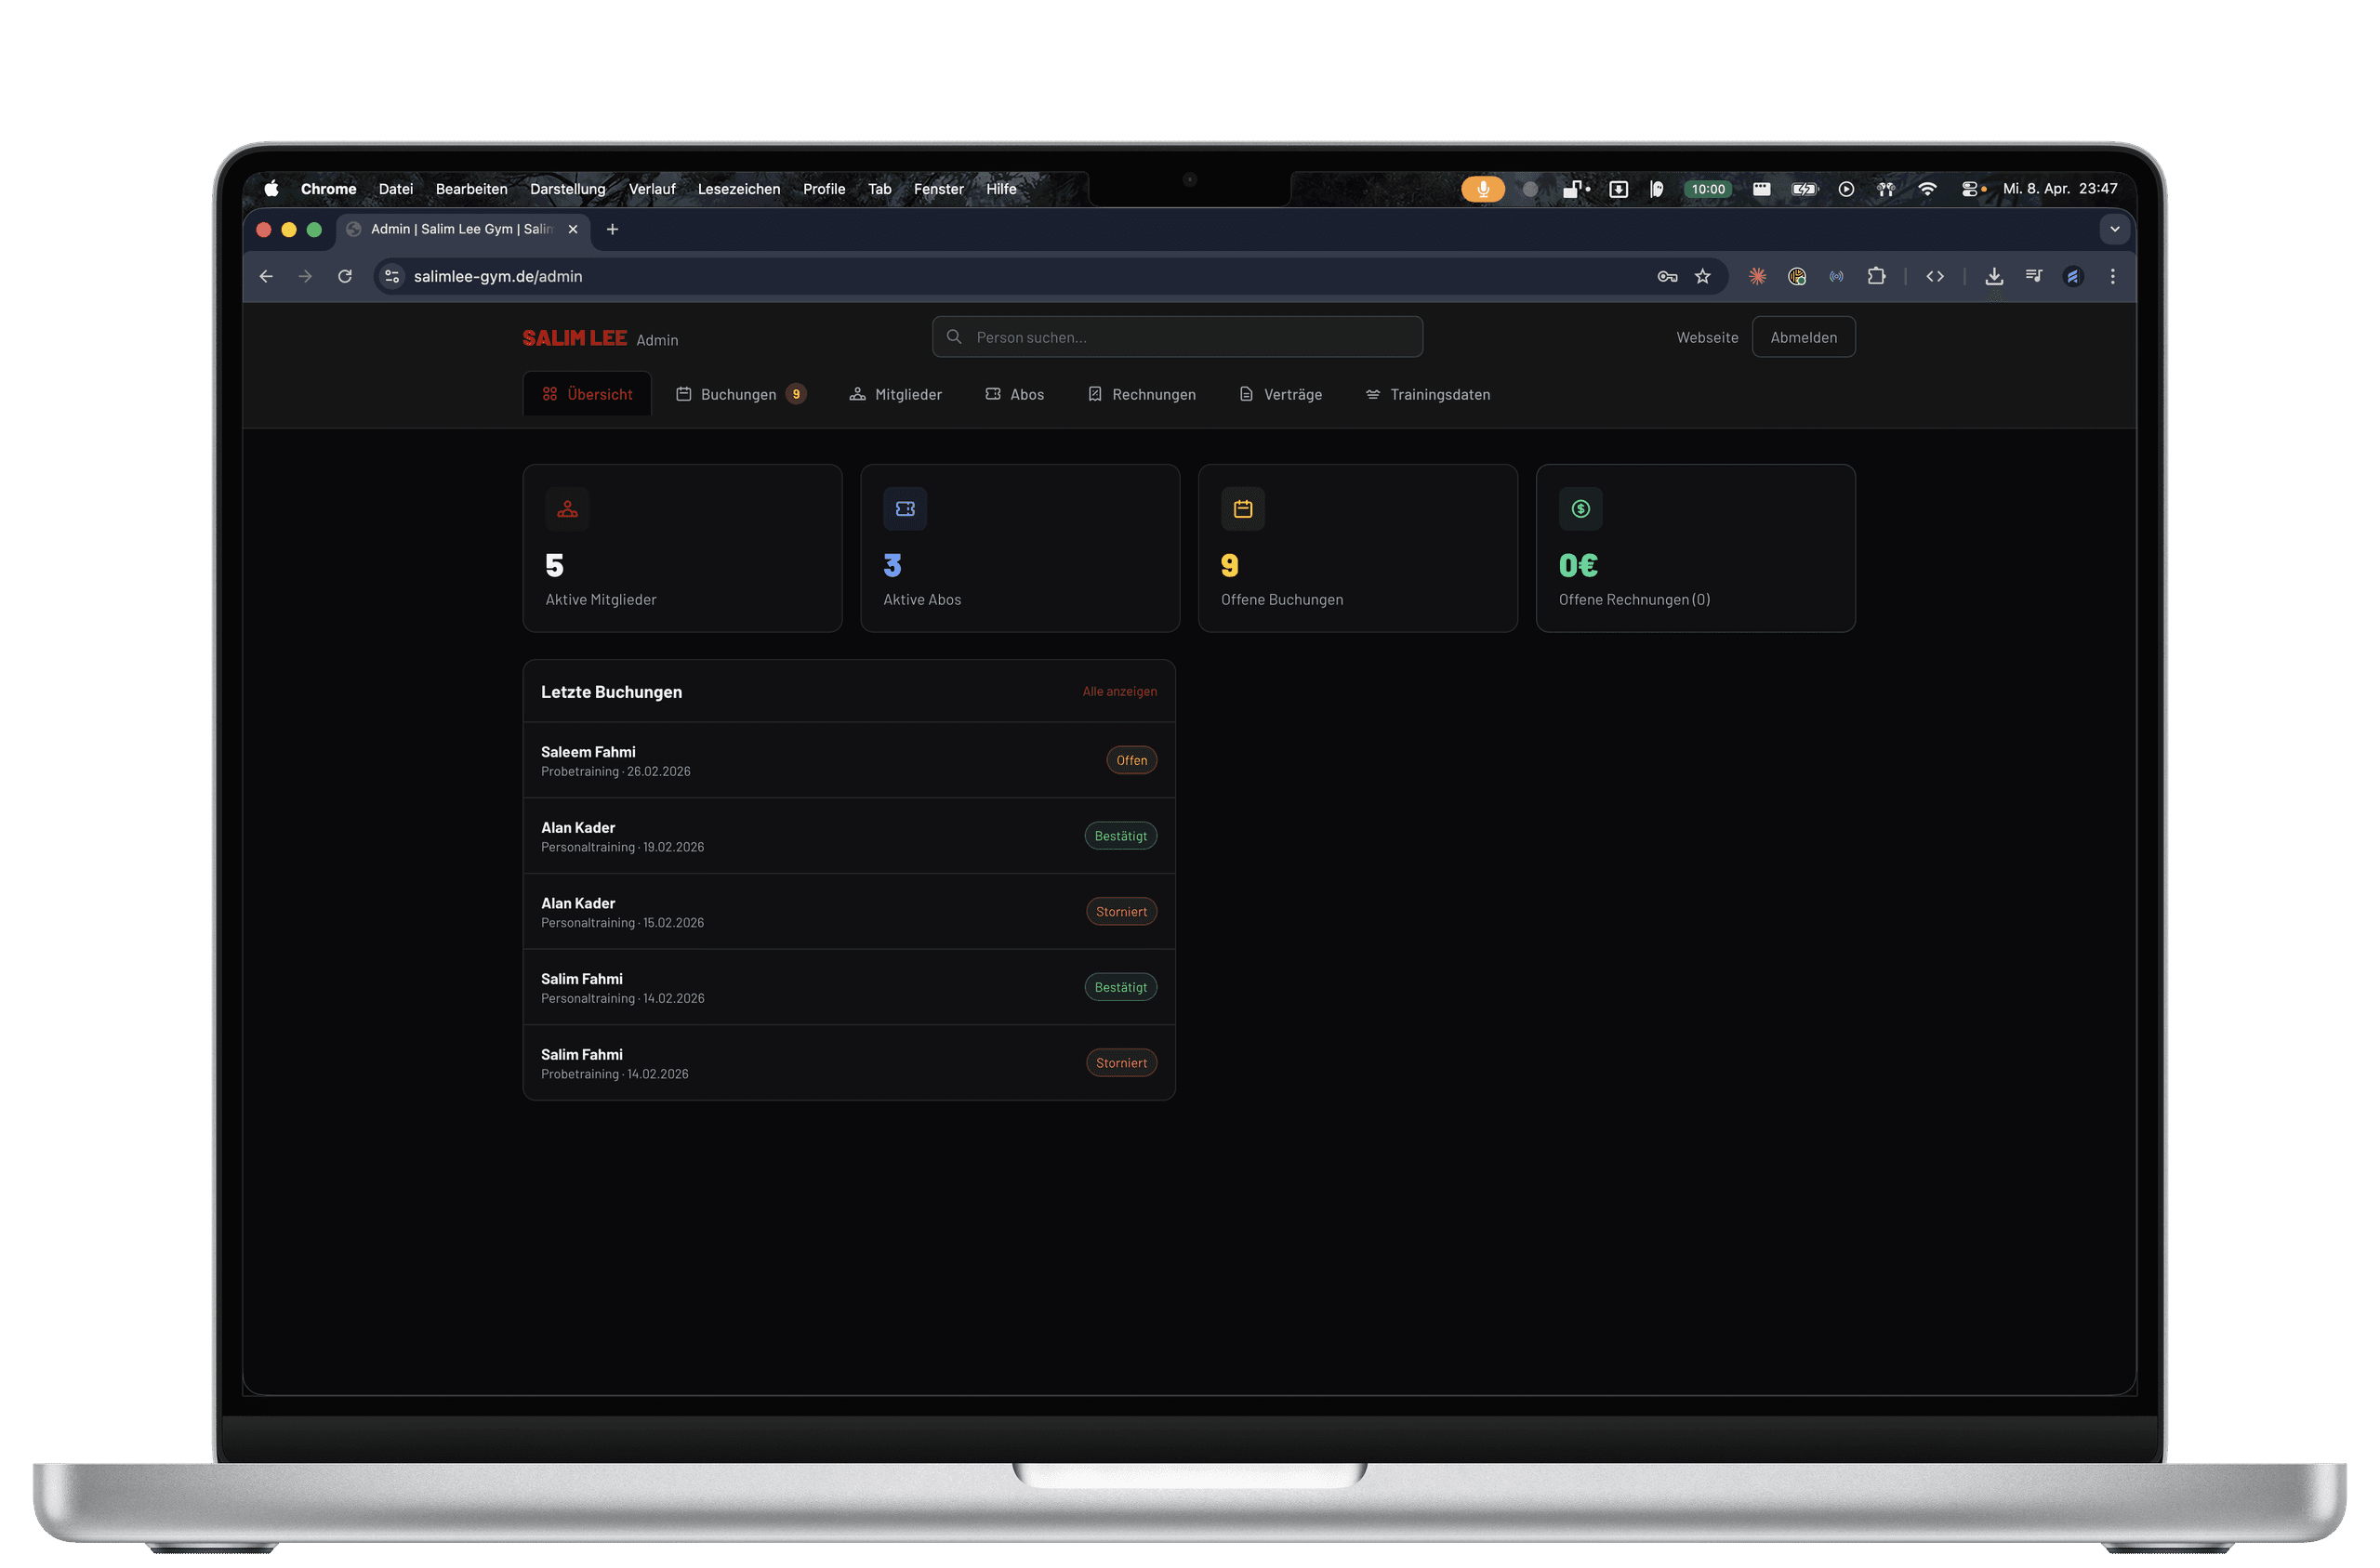Open the Apple menu
This screenshot has height=1568, width=2380.
coord(271,189)
